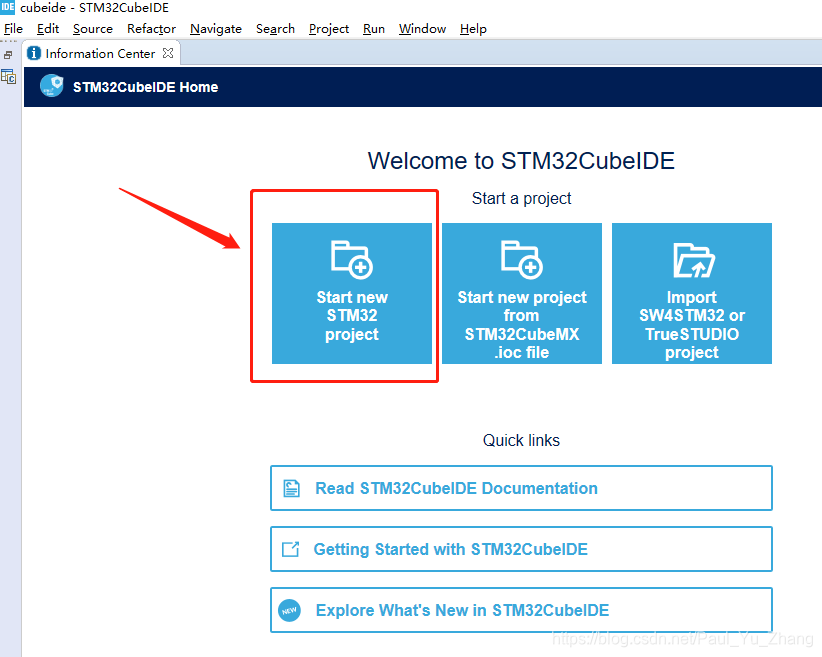The width and height of the screenshot is (822, 657).
Task: Select the Information Center tab
Action: coord(100,53)
